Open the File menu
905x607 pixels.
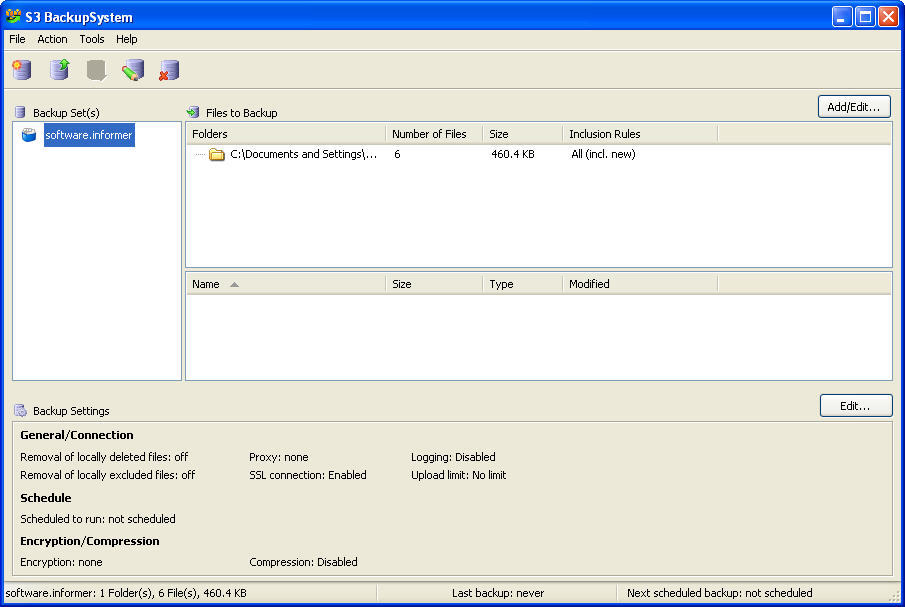(x=16, y=39)
